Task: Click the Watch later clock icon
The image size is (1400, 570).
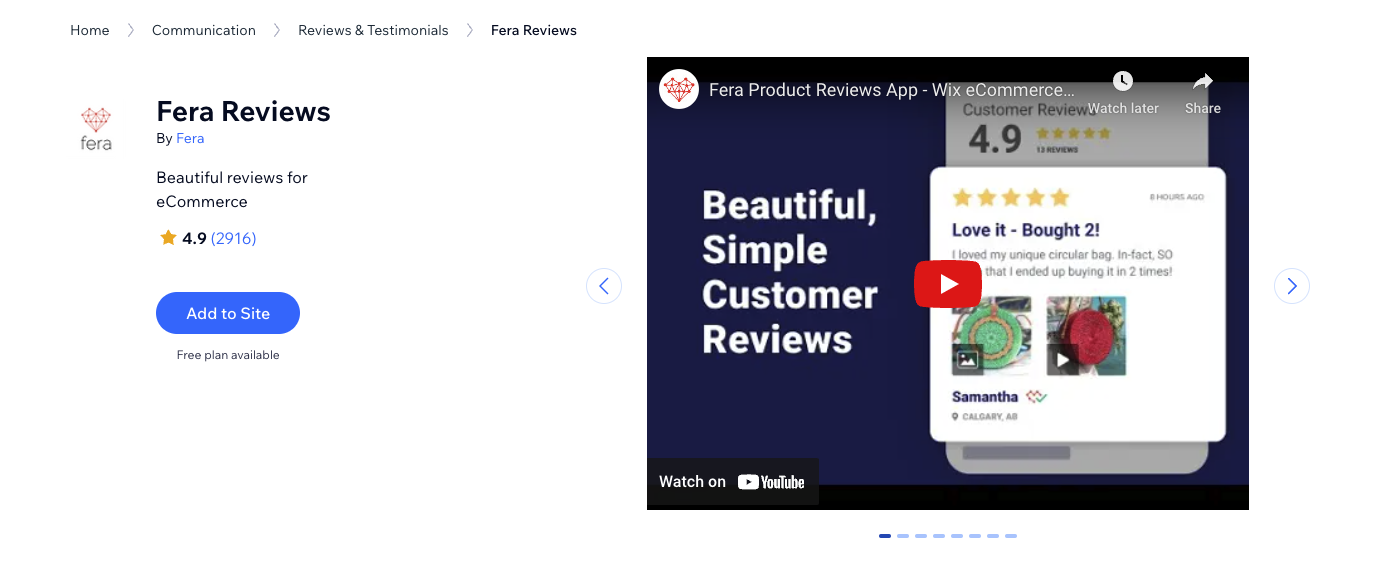Action: point(1123,82)
